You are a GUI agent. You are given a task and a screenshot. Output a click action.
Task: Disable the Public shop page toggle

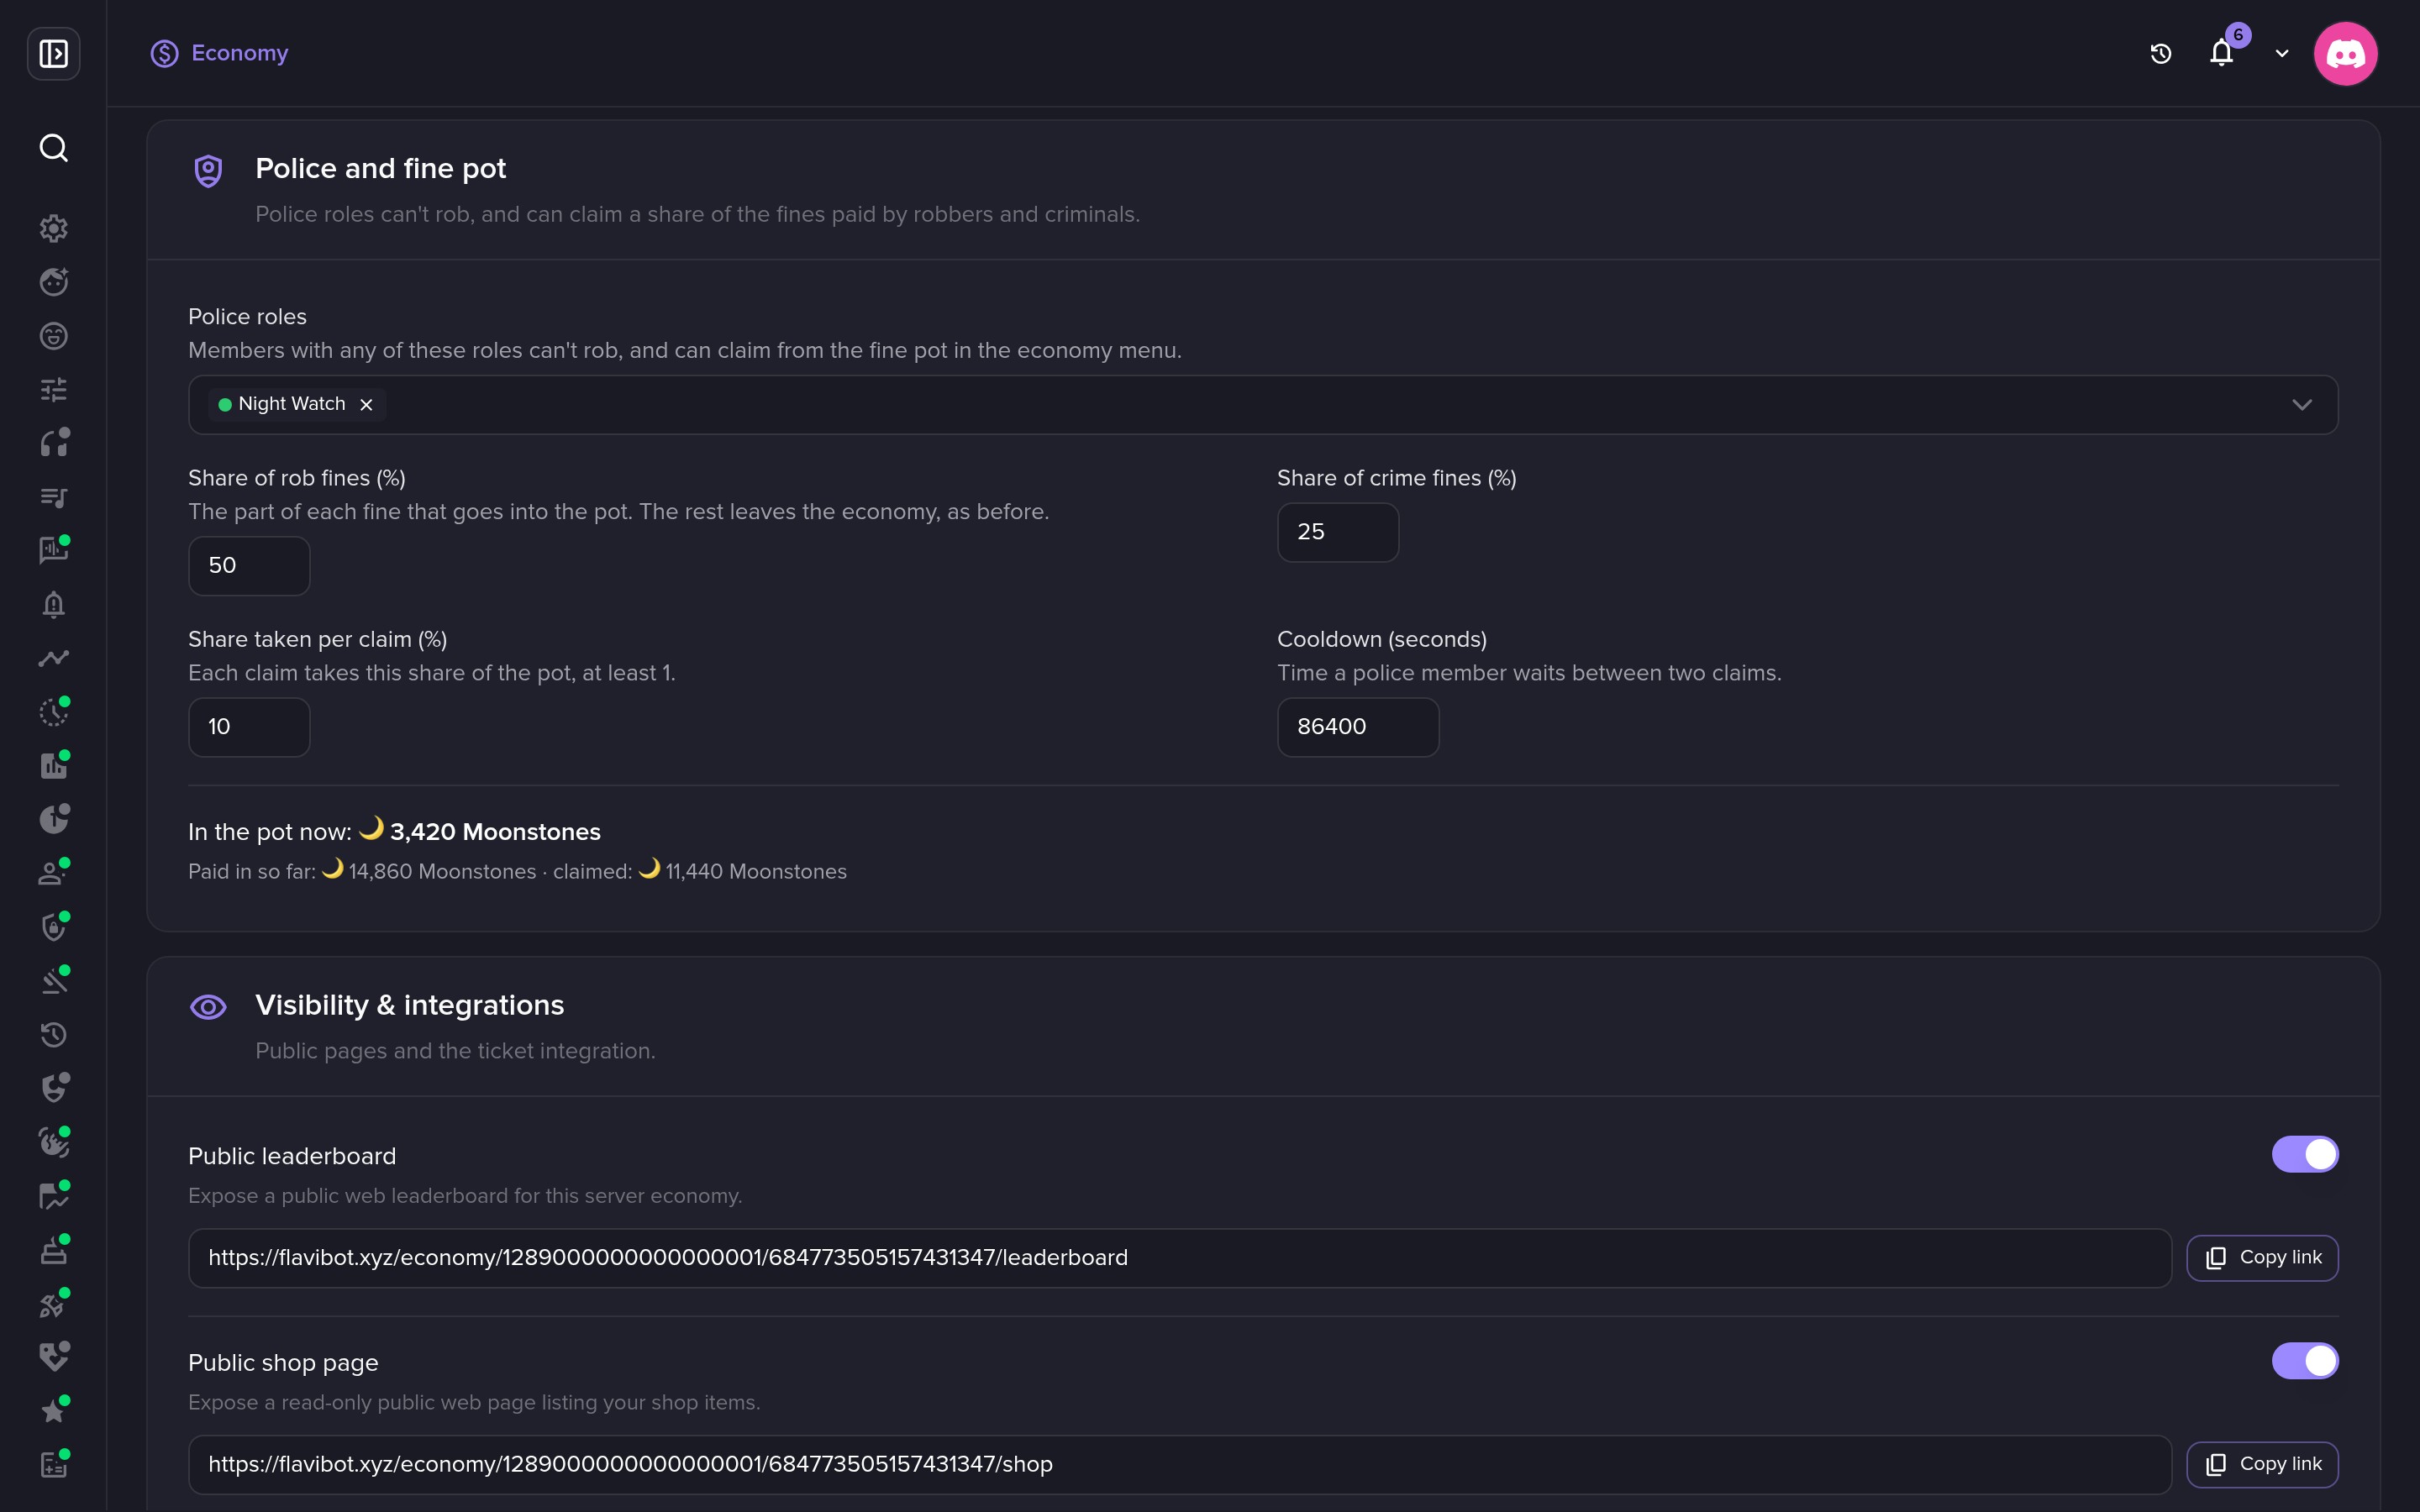pyautogui.click(x=2304, y=1361)
